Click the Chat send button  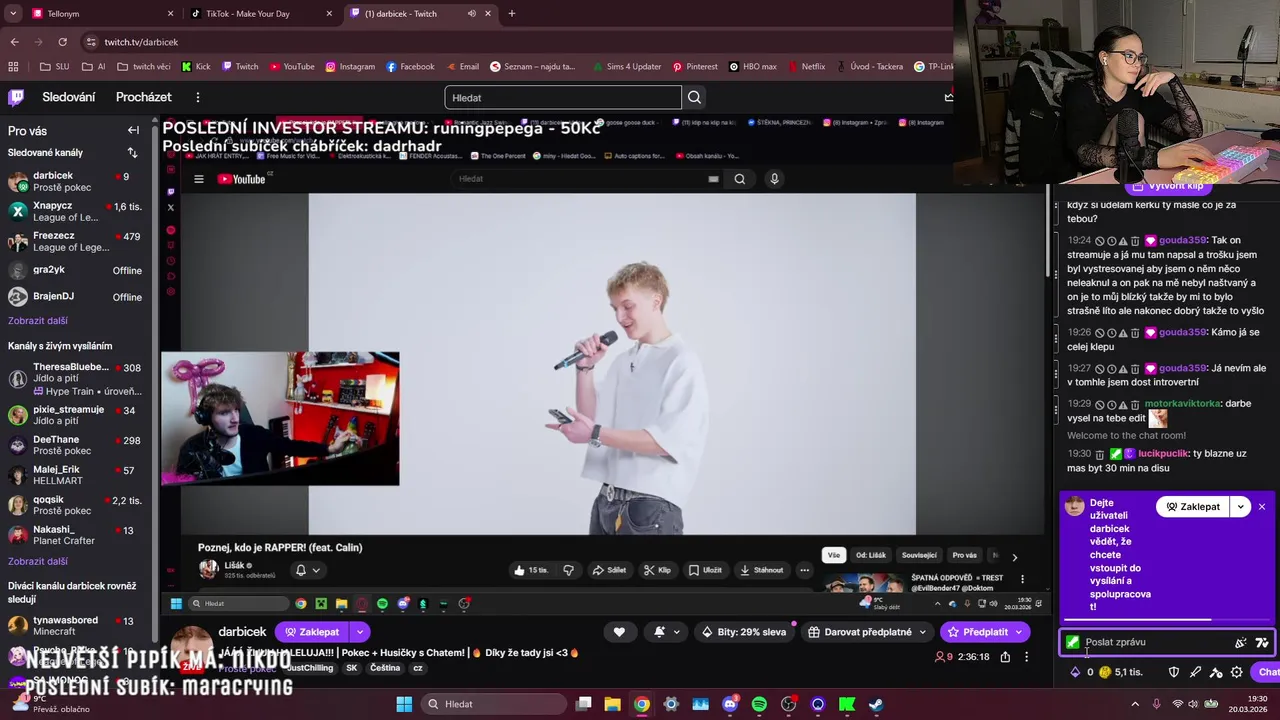(1268, 672)
